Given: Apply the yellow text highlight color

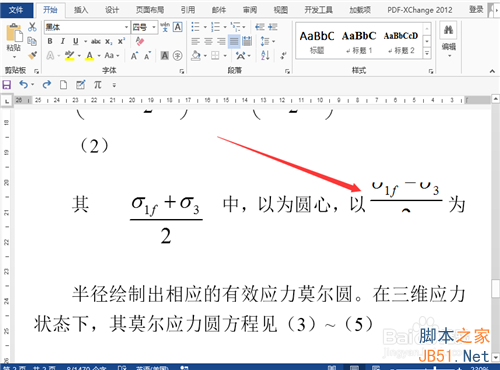Looking at the screenshot, I should 69,55.
